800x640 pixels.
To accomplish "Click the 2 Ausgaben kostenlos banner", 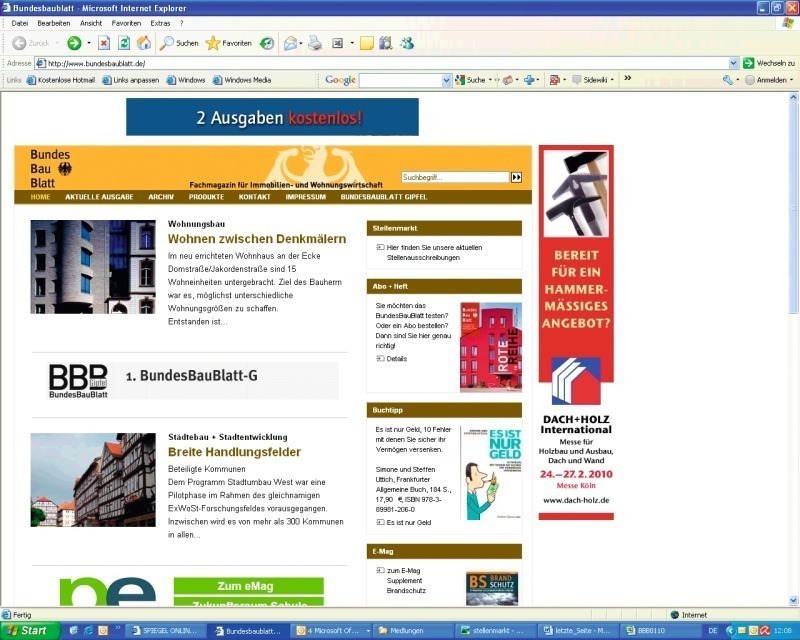I will tap(272, 117).
